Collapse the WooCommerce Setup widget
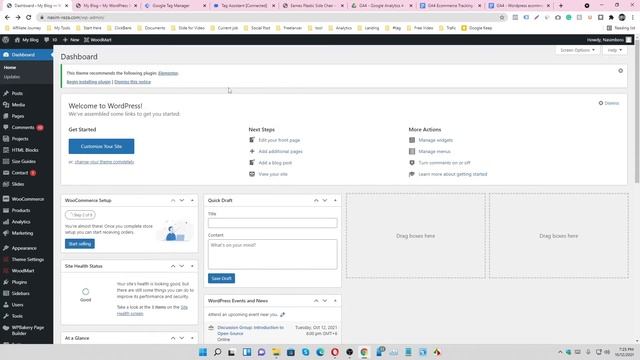Viewport: 640px width, 360px height. pos(192,200)
